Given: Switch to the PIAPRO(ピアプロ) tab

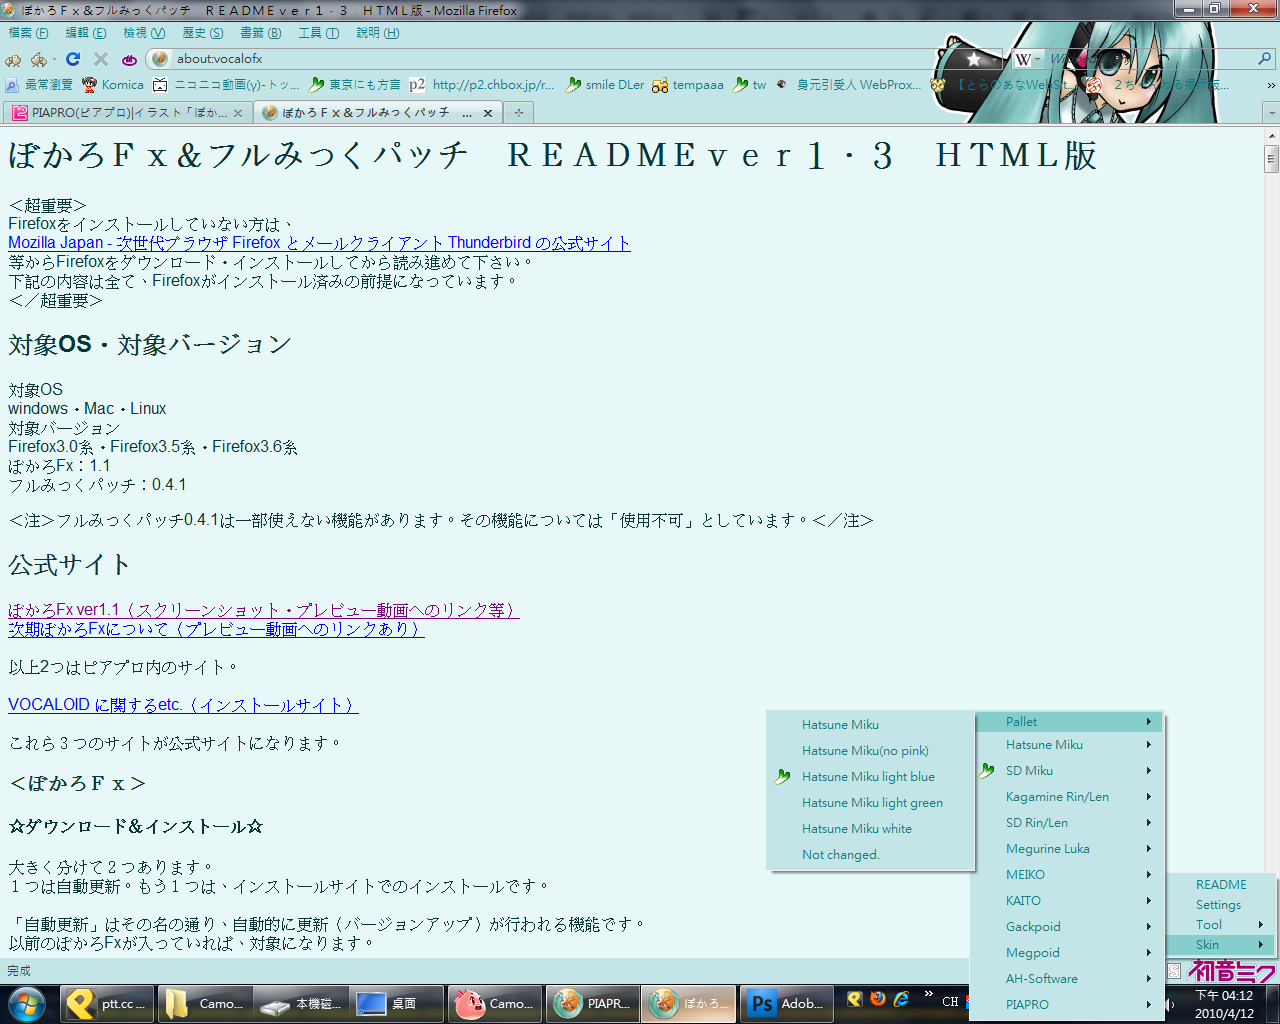Looking at the screenshot, I should tap(128, 112).
